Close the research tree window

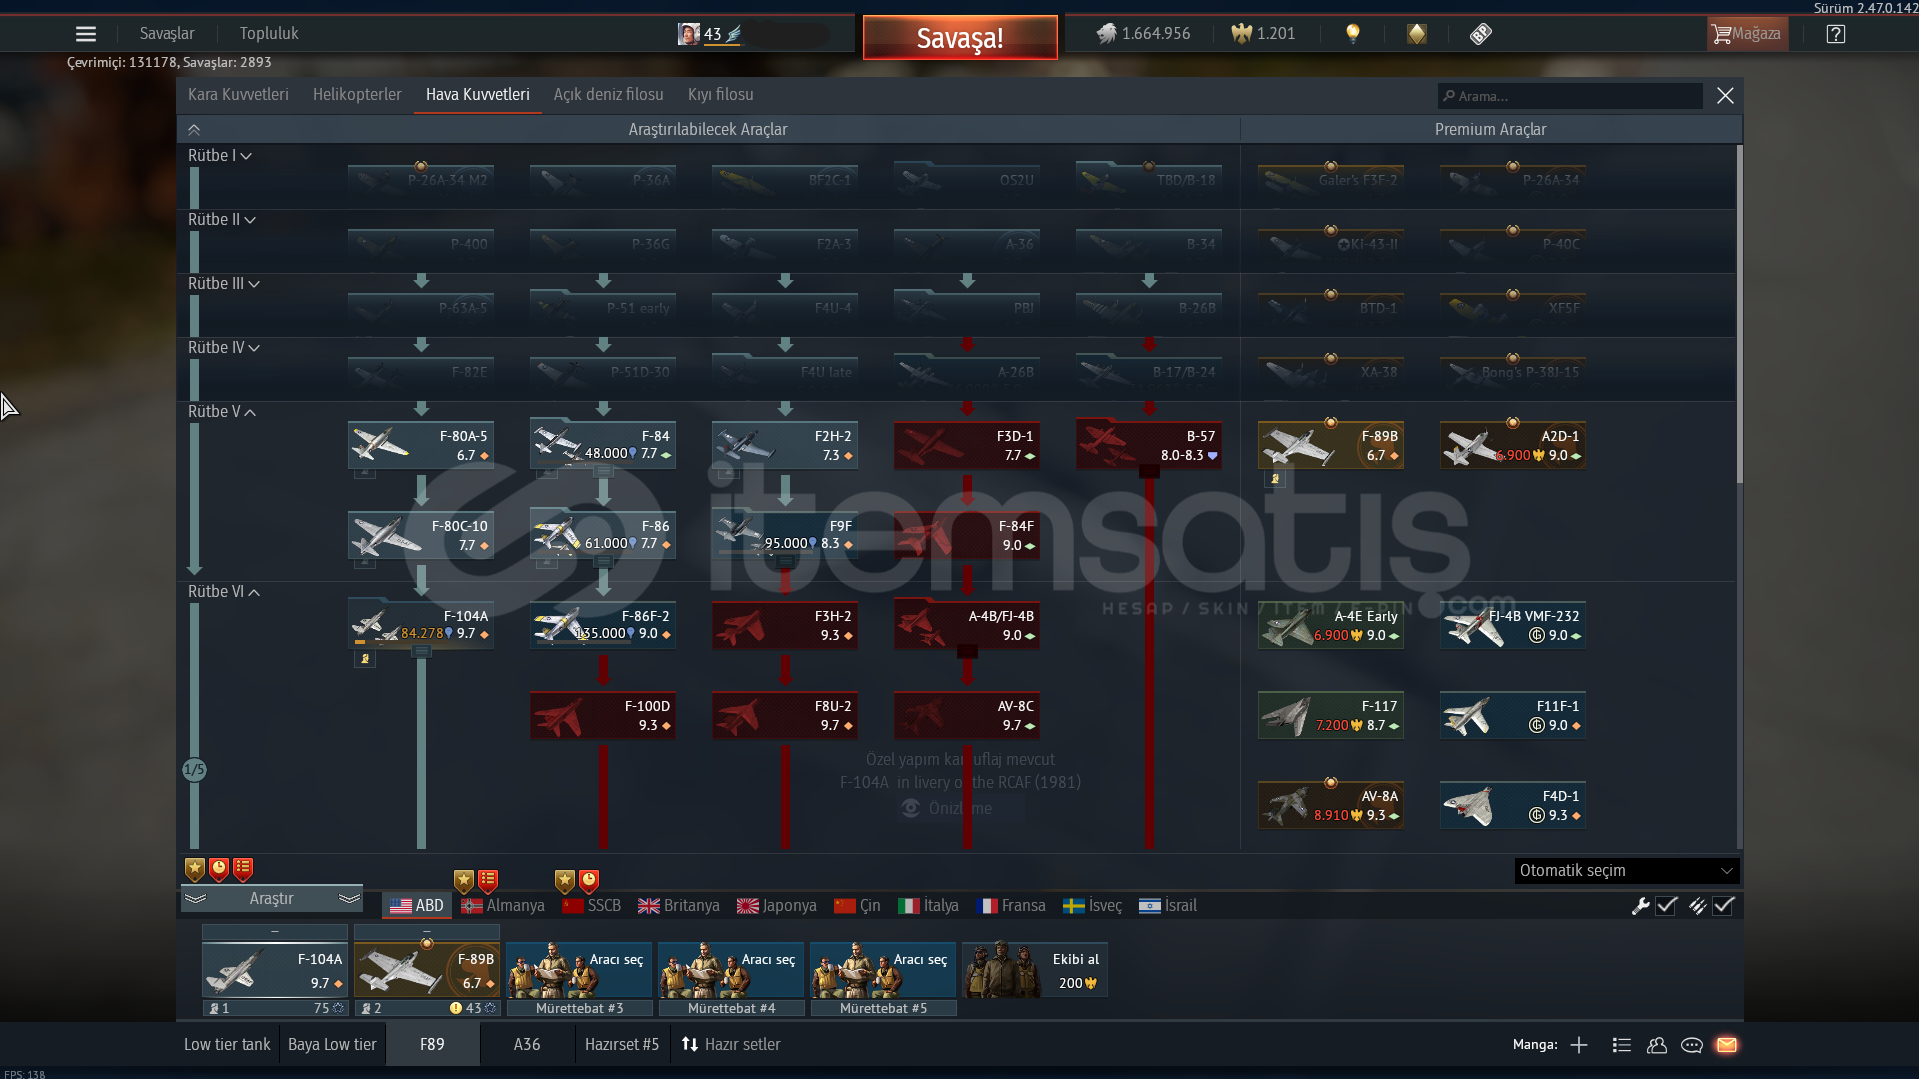point(1725,96)
